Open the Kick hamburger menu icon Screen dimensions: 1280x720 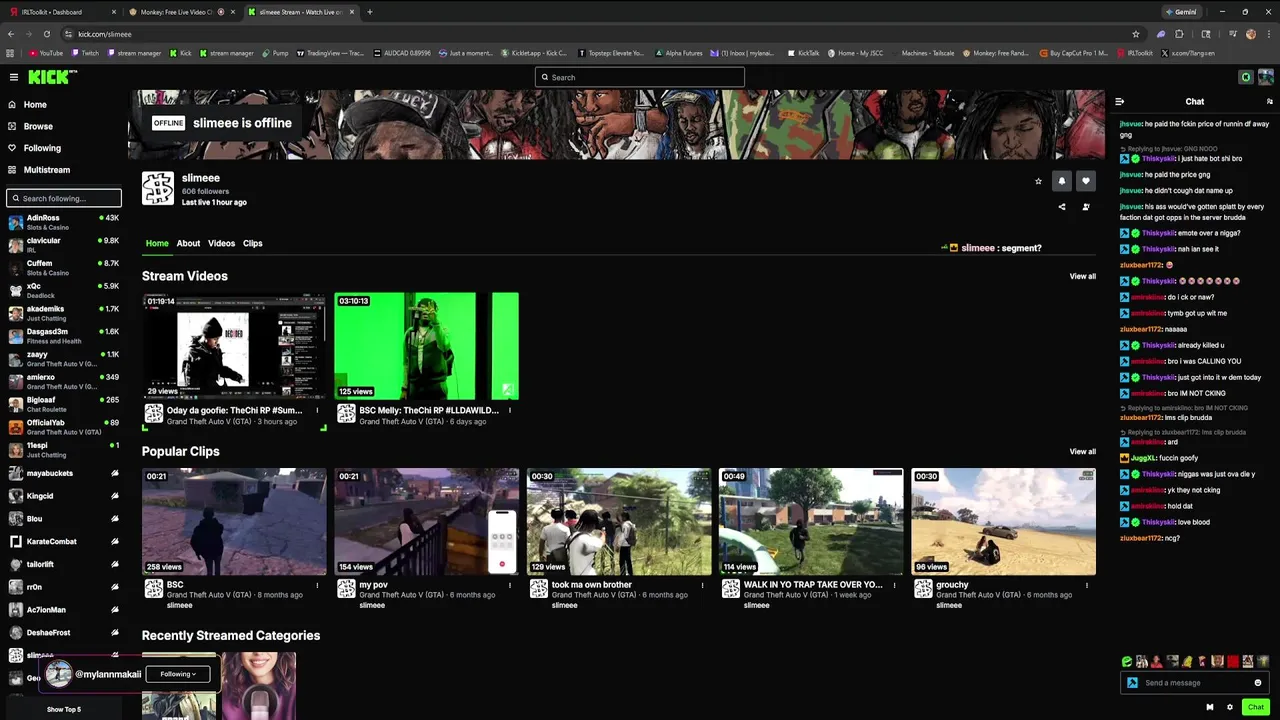[x=14, y=77]
